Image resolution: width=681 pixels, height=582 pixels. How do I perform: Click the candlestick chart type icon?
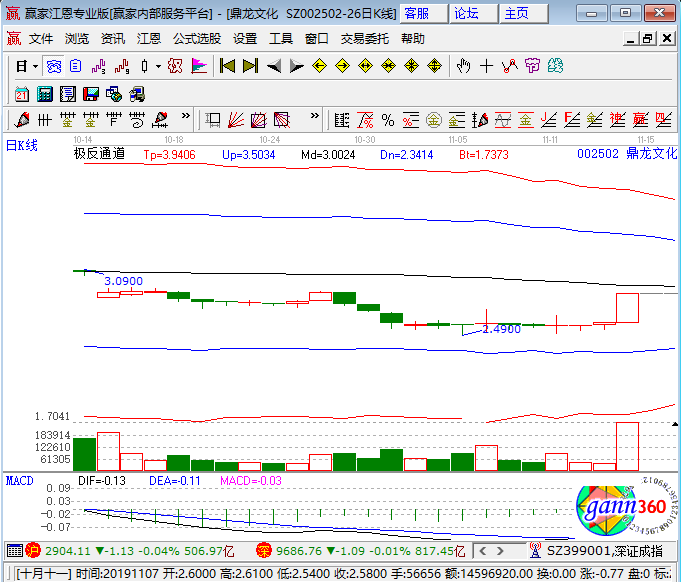click(x=145, y=66)
